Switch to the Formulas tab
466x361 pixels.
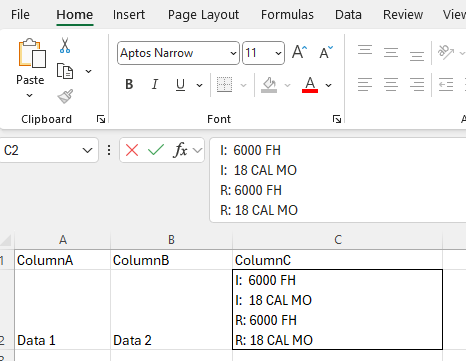(x=287, y=15)
